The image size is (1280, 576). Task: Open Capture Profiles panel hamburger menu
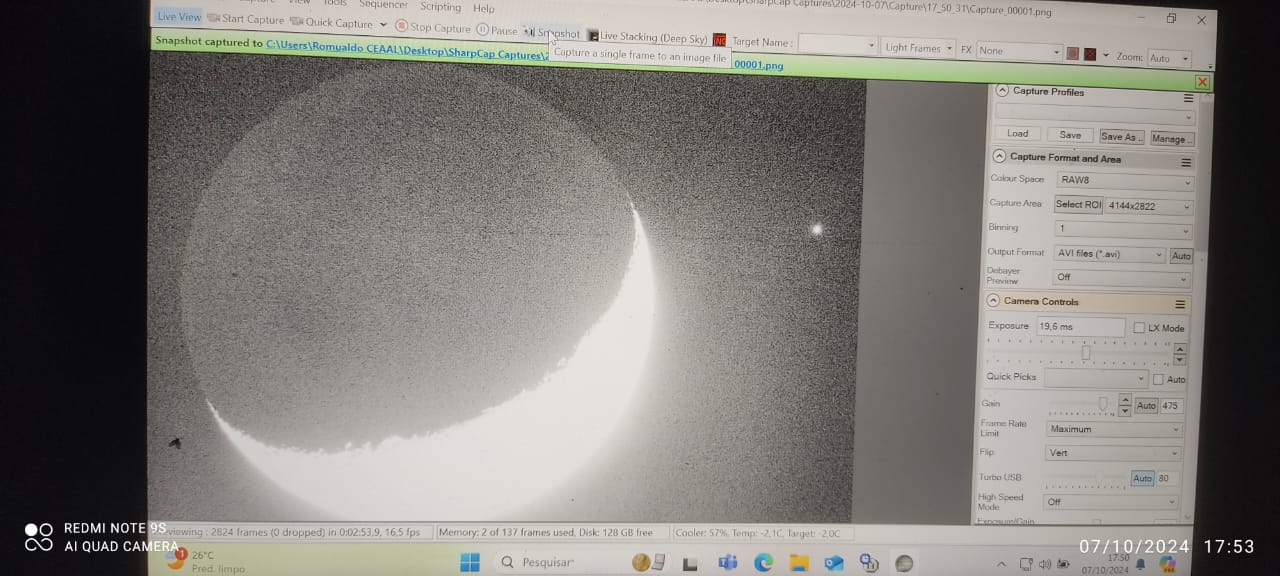click(1188, 98)
